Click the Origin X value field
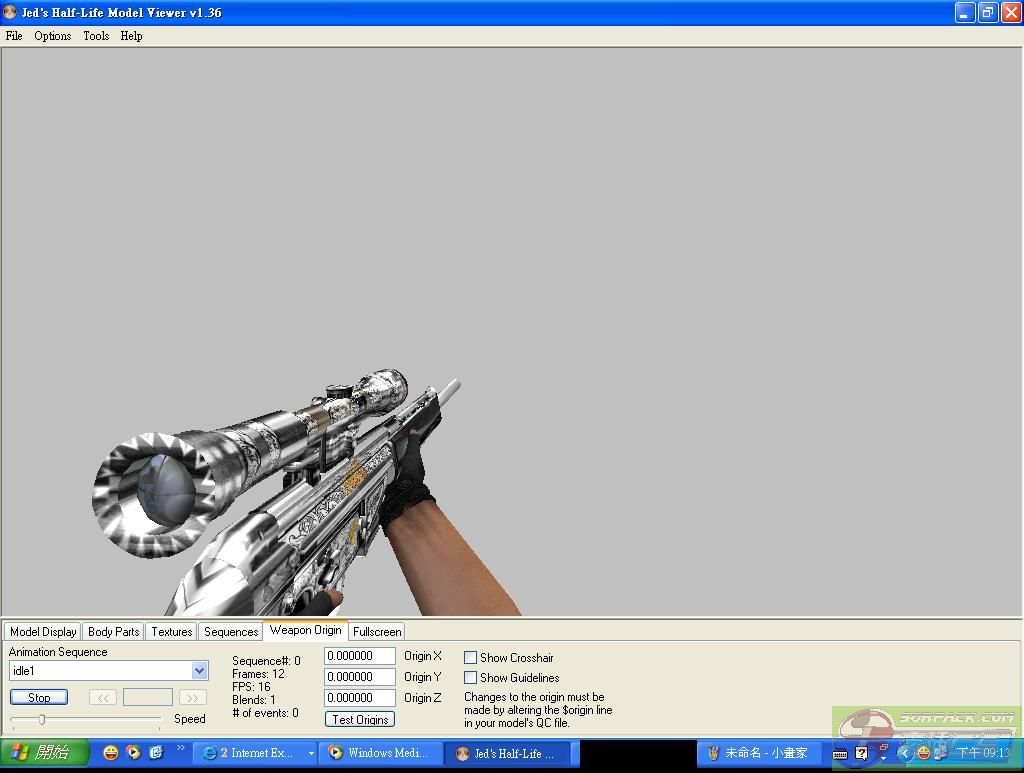The width and height of the screenshot is (1024, 773). 360,655
